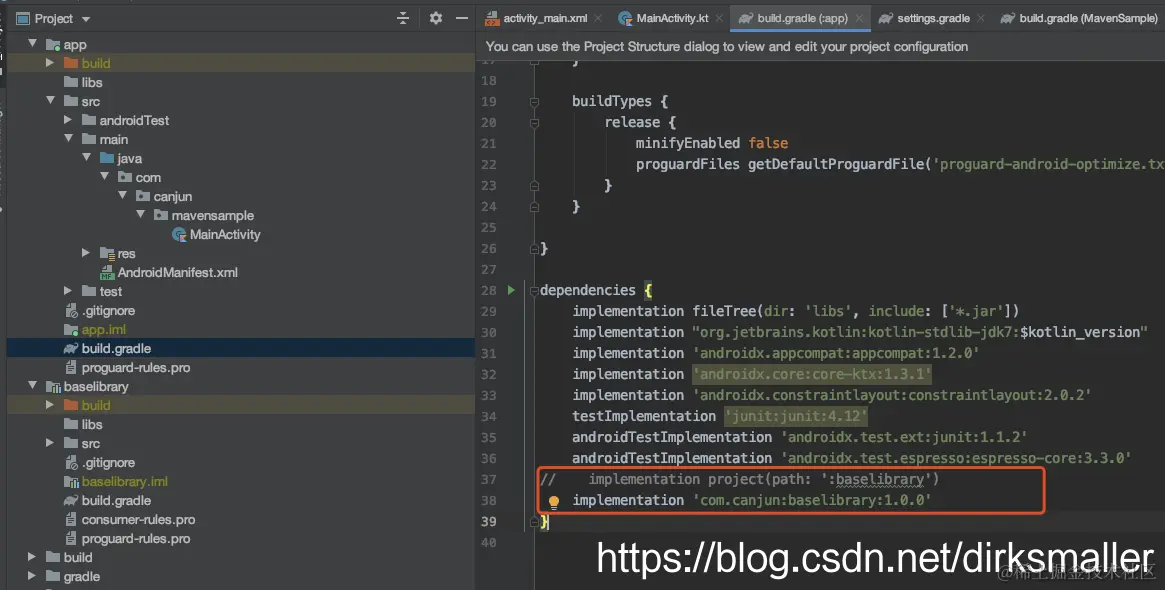Select app proguard-rules.pro file

136,368
